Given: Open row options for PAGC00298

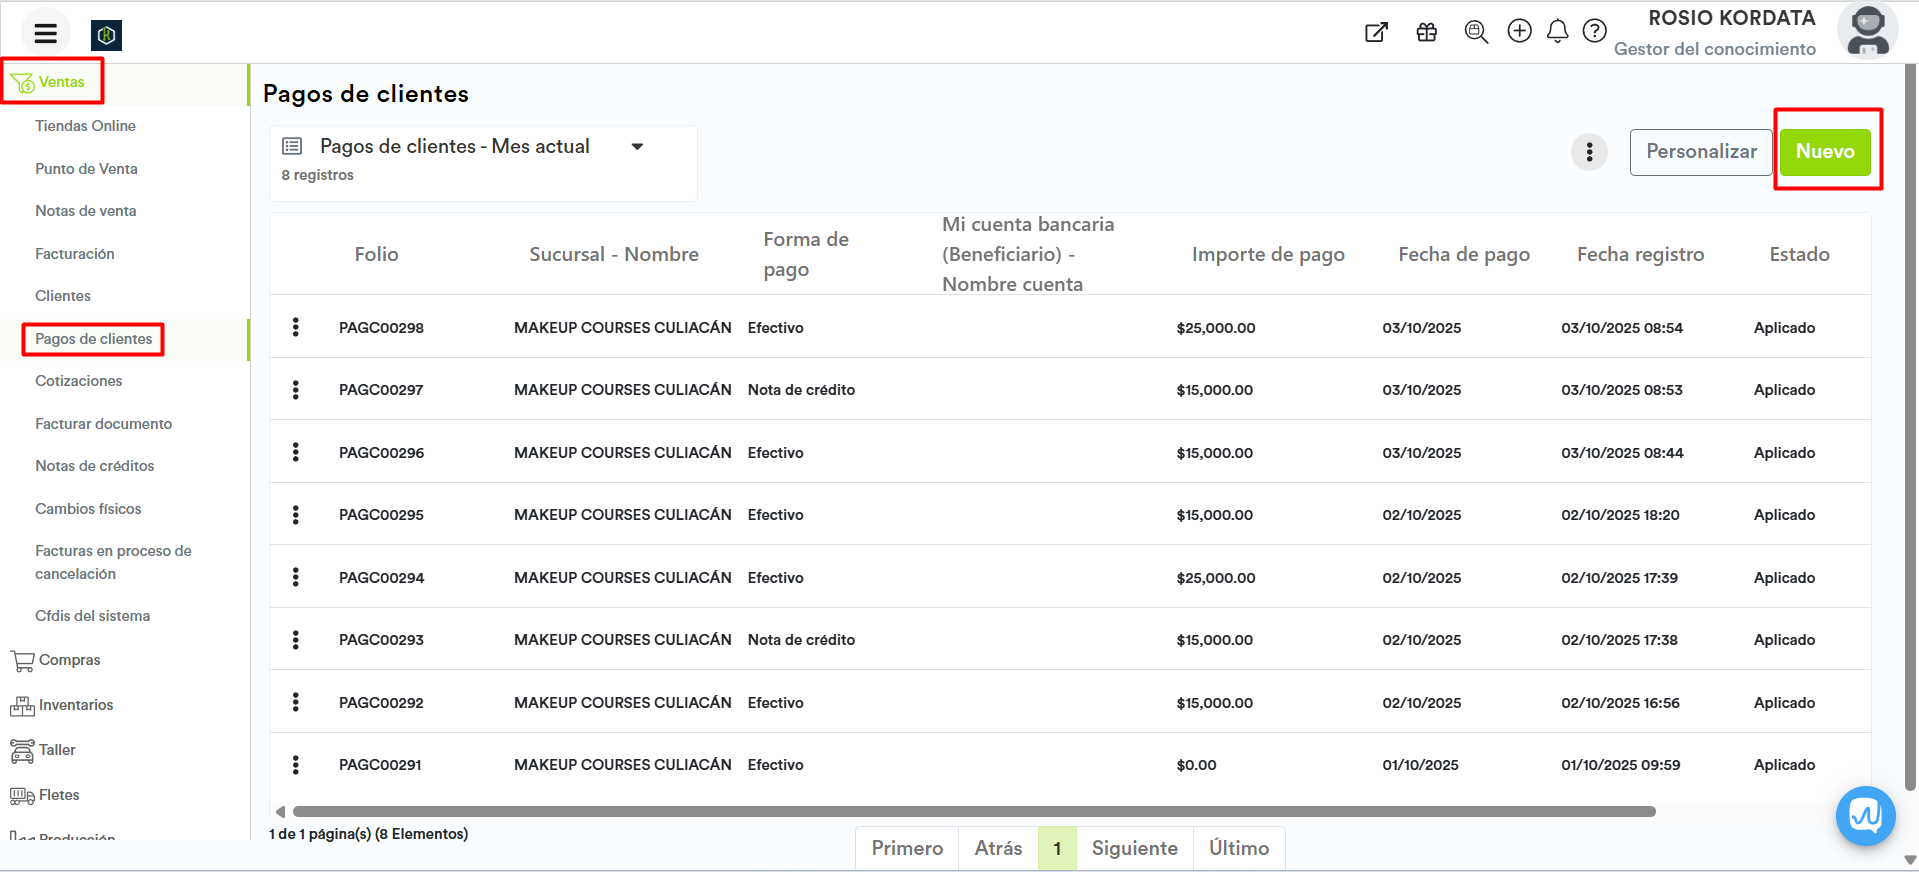Looking at the screenshot, I should 296,327.
